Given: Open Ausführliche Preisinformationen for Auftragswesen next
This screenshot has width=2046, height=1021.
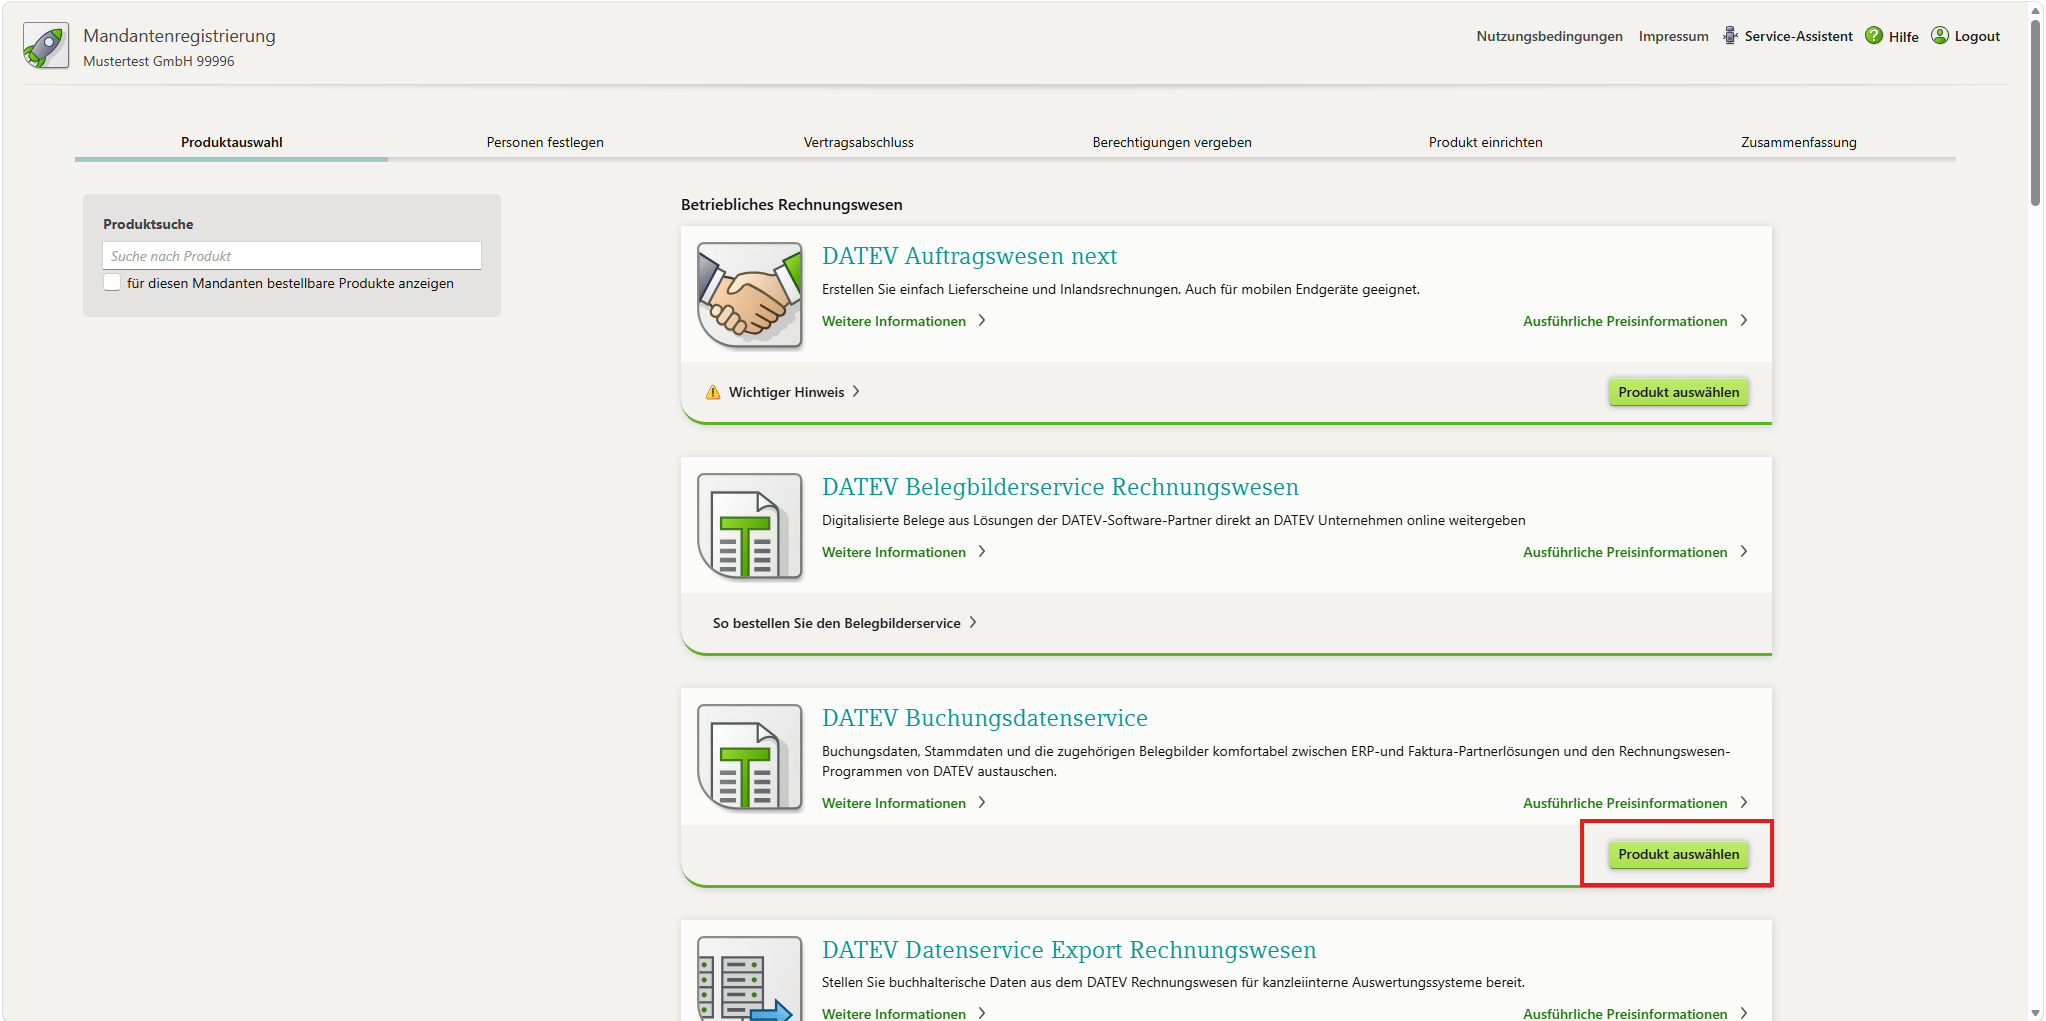Looking at the screenshot, I should 1625,321.
